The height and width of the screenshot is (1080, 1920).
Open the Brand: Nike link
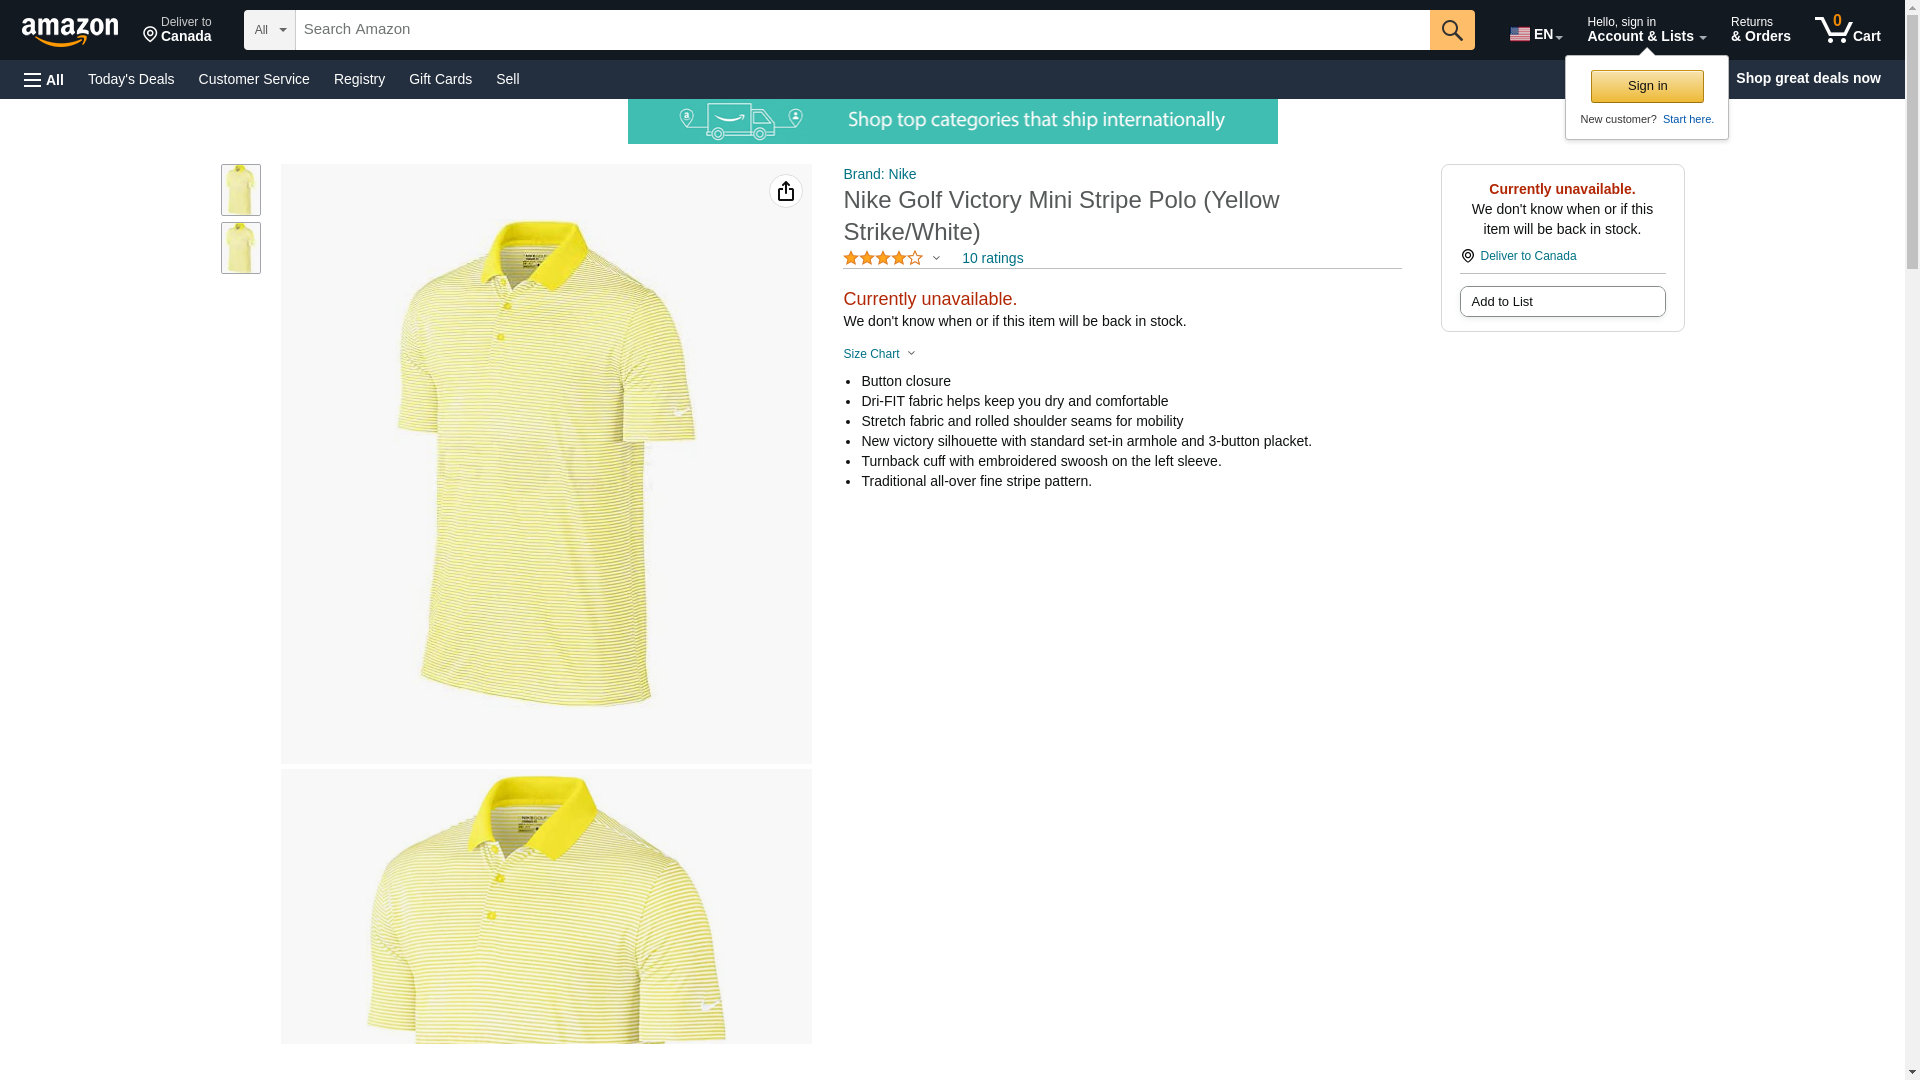(x=879, y=174)
